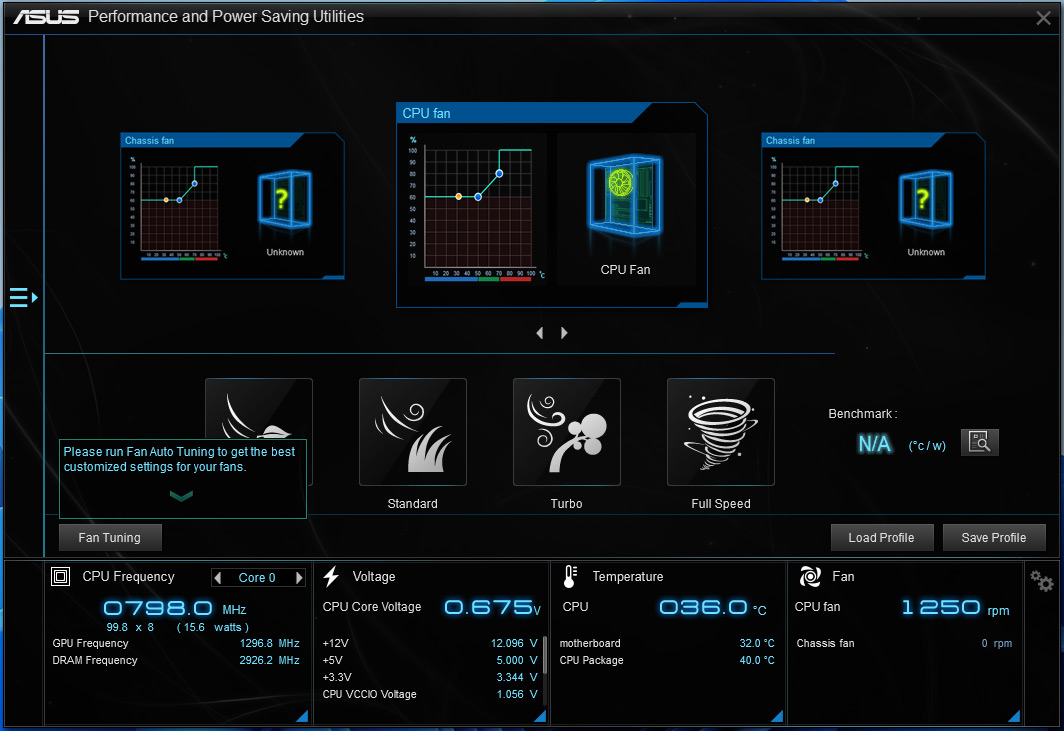Click the Standard mode label

(413, 504)
